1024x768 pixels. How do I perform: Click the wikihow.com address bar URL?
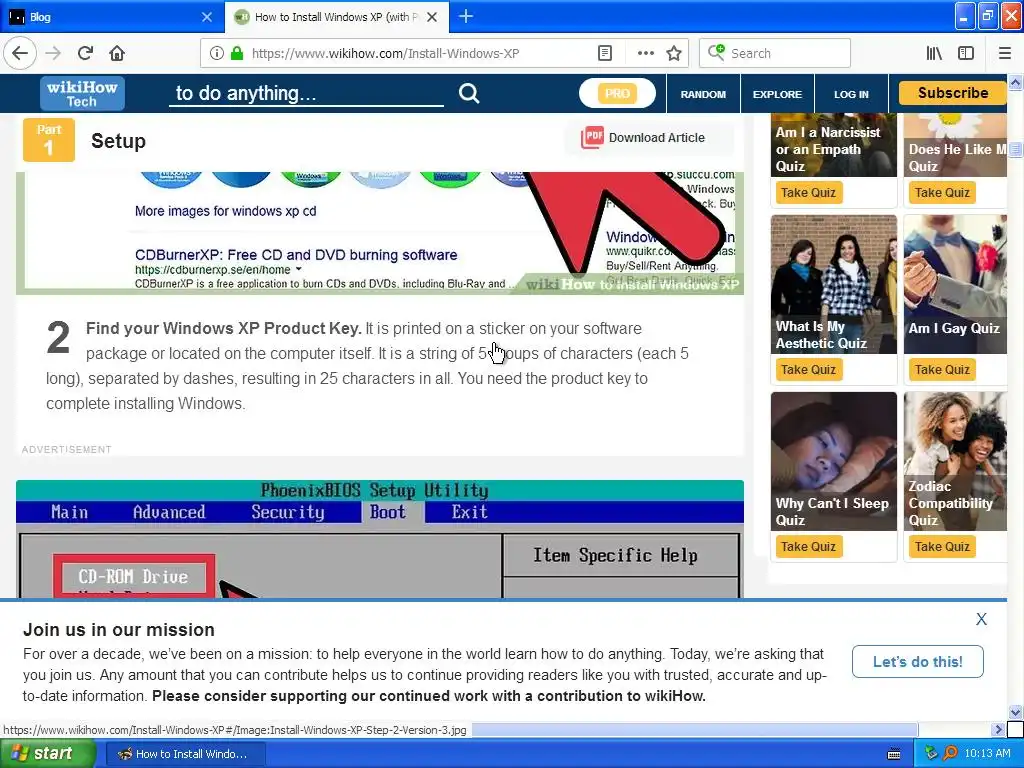click(x=385, y=54)
